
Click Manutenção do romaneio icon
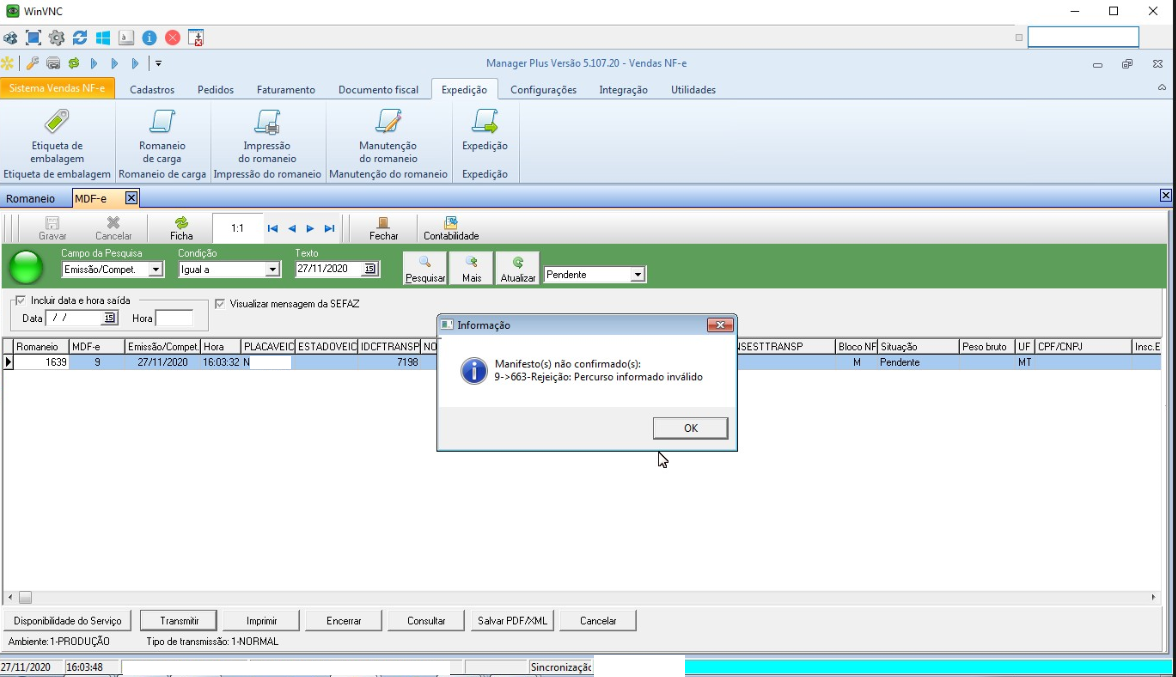pyautogui.click(x=388, y=122)
